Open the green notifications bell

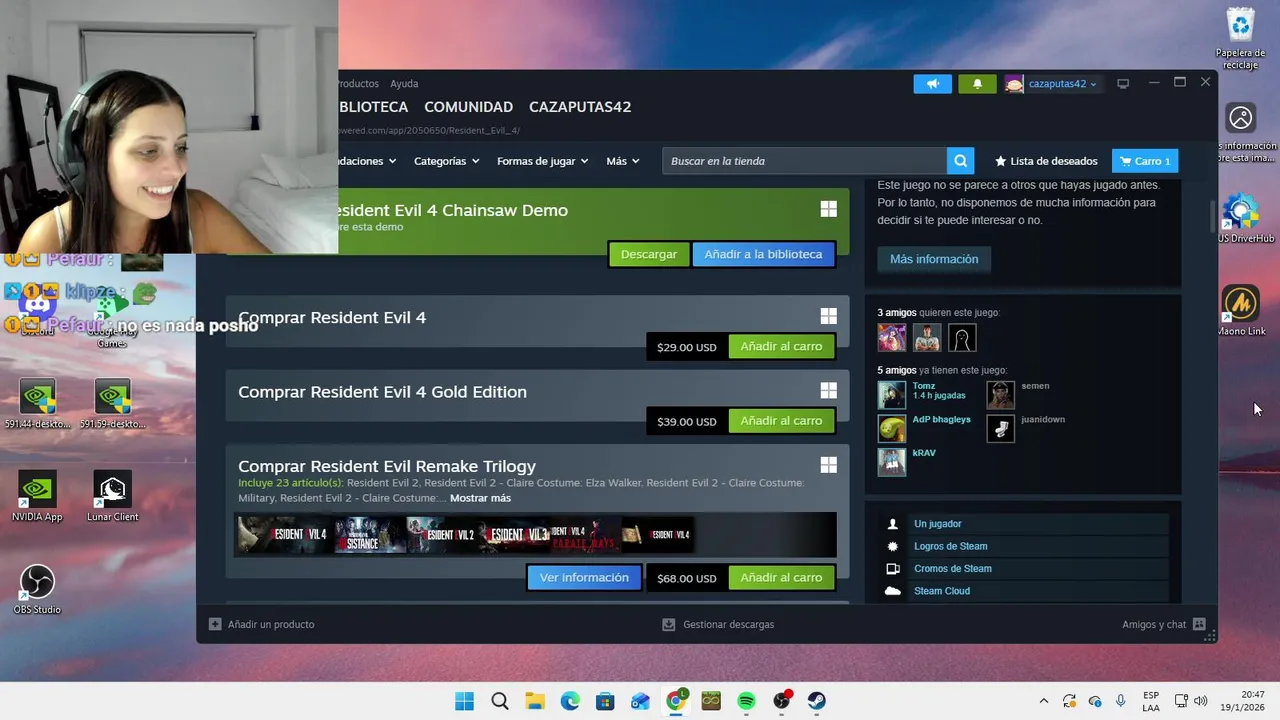click(x=977, y=84)
